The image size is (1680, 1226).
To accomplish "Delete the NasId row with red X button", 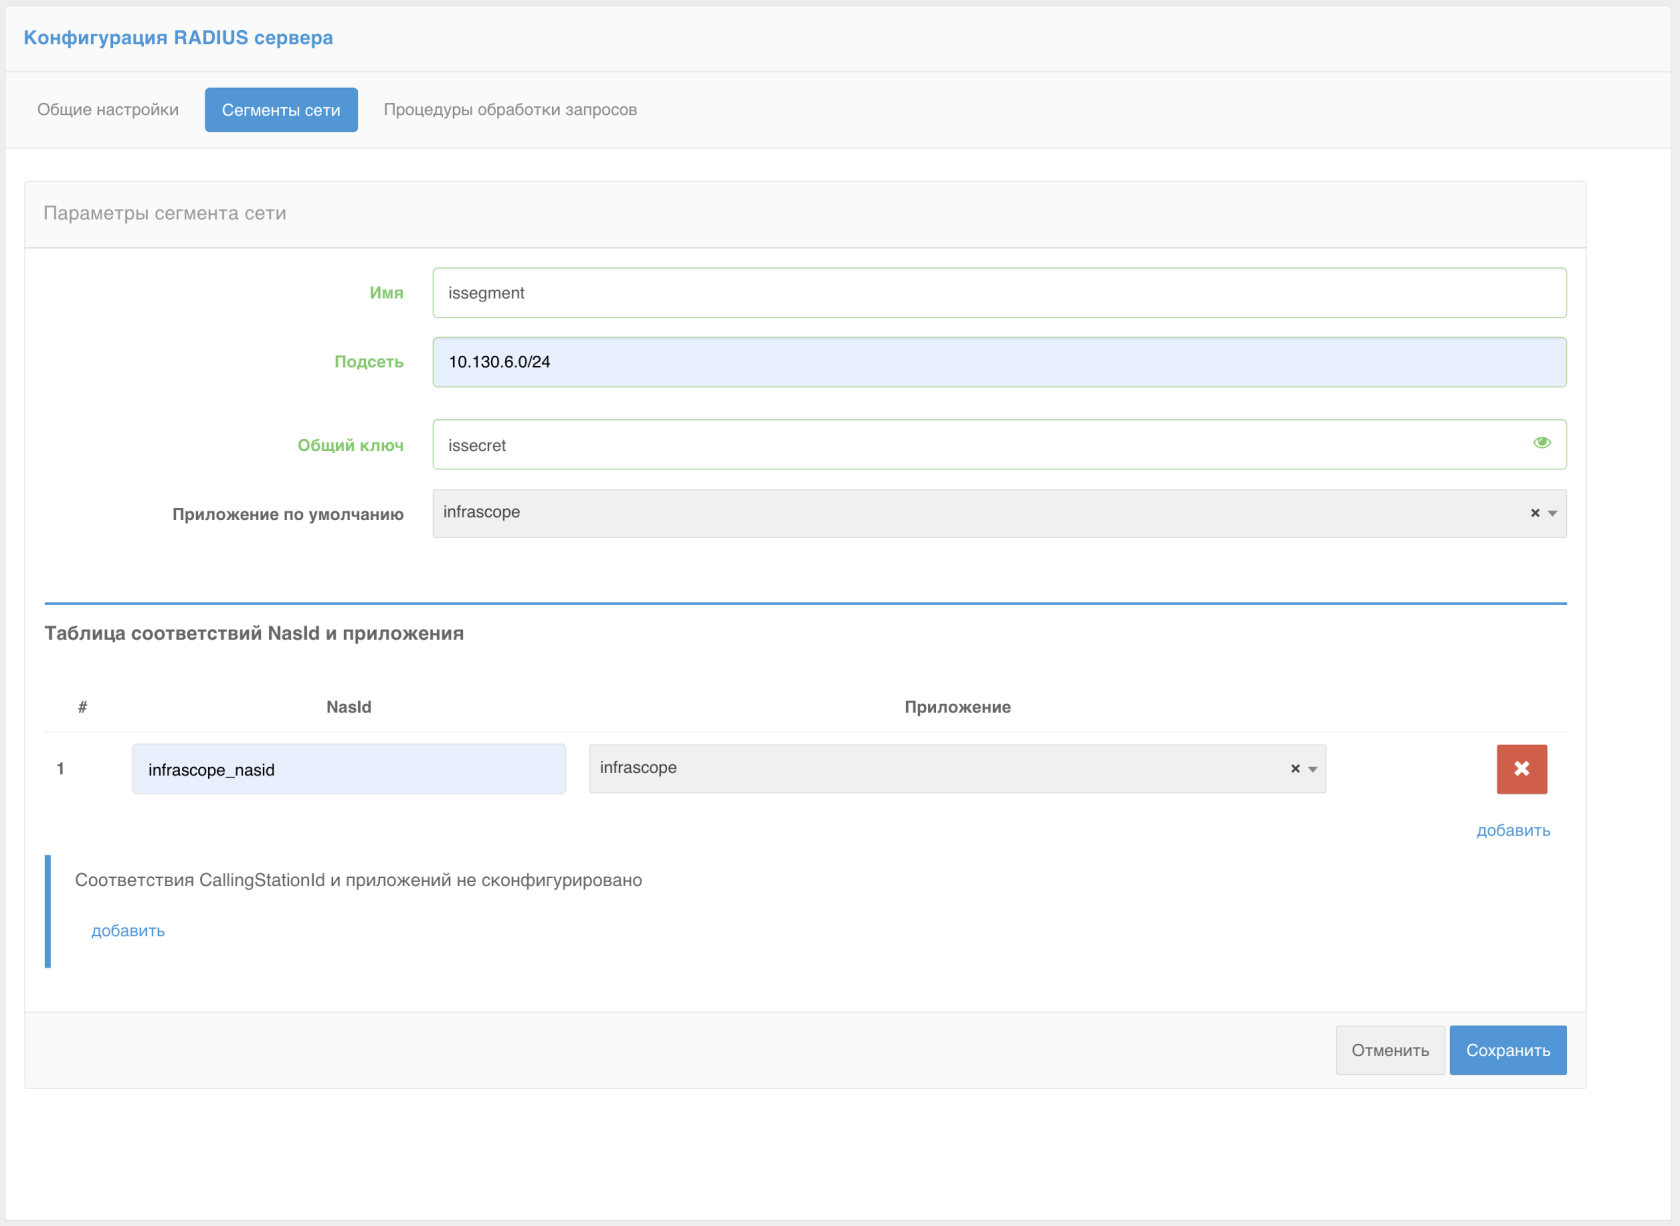I will [1521, 769].
